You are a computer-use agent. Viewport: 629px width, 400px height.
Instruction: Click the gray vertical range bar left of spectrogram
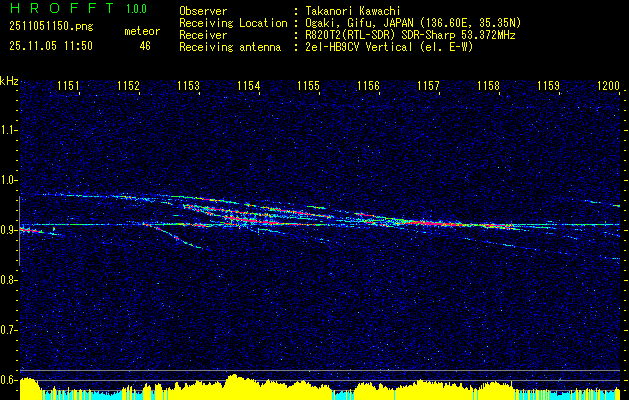[19, 231]
